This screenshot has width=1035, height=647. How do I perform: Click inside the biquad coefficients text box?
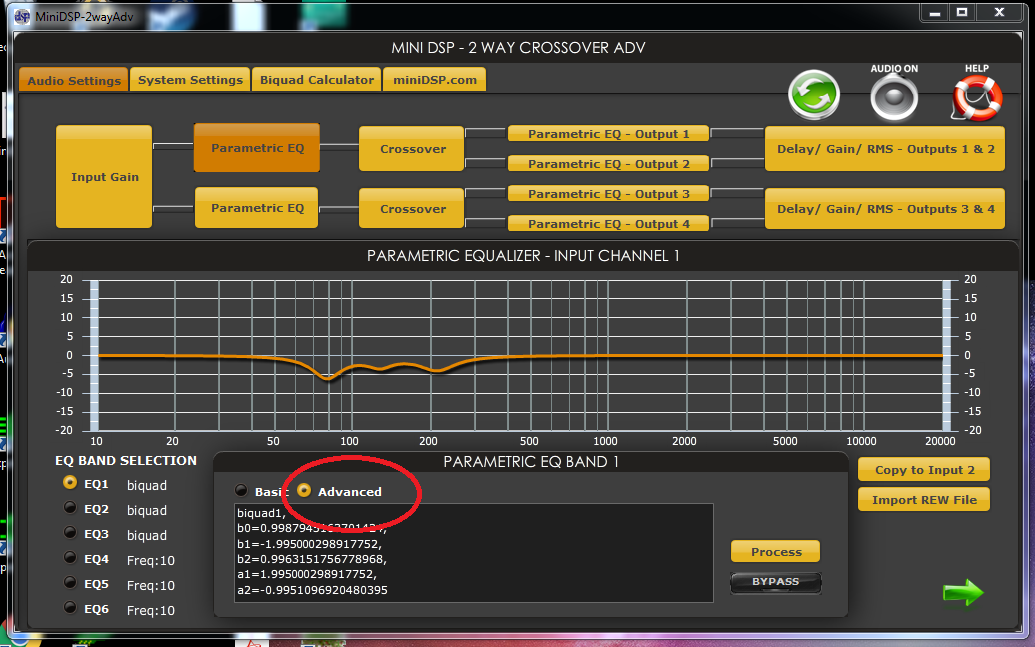tap(474, 553)
